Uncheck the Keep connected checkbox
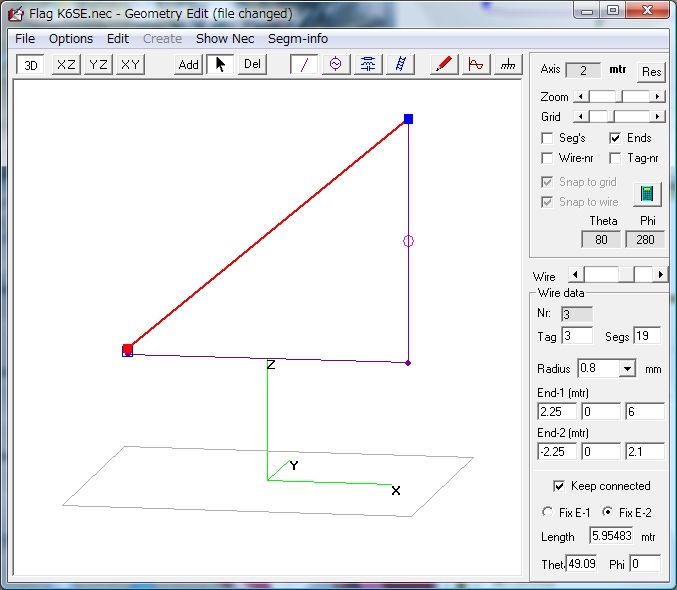Screen dimensions: 677x590 559,486
